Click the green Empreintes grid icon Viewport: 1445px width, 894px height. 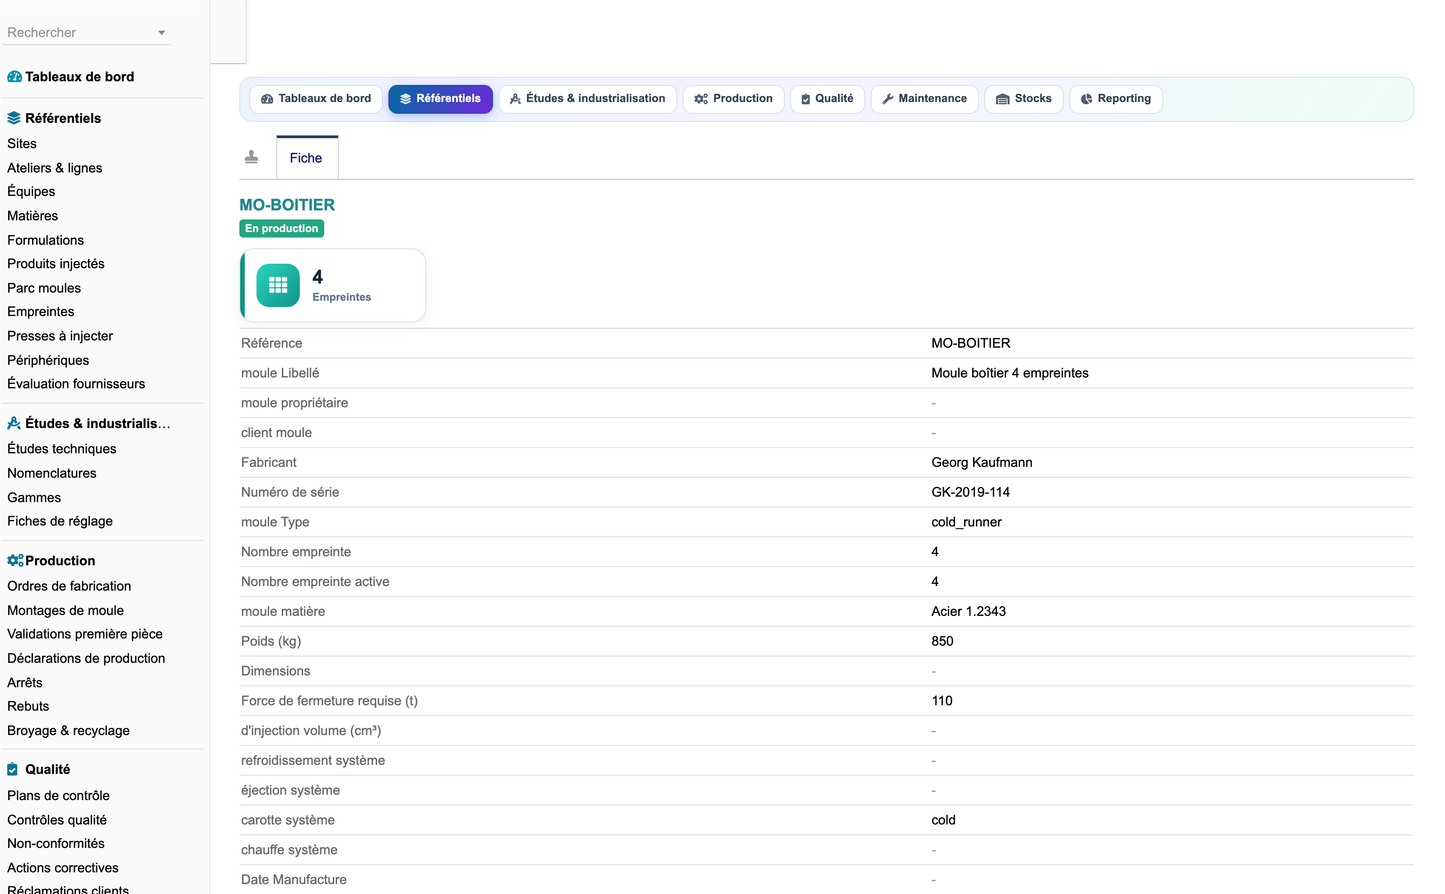click(278, 285)
